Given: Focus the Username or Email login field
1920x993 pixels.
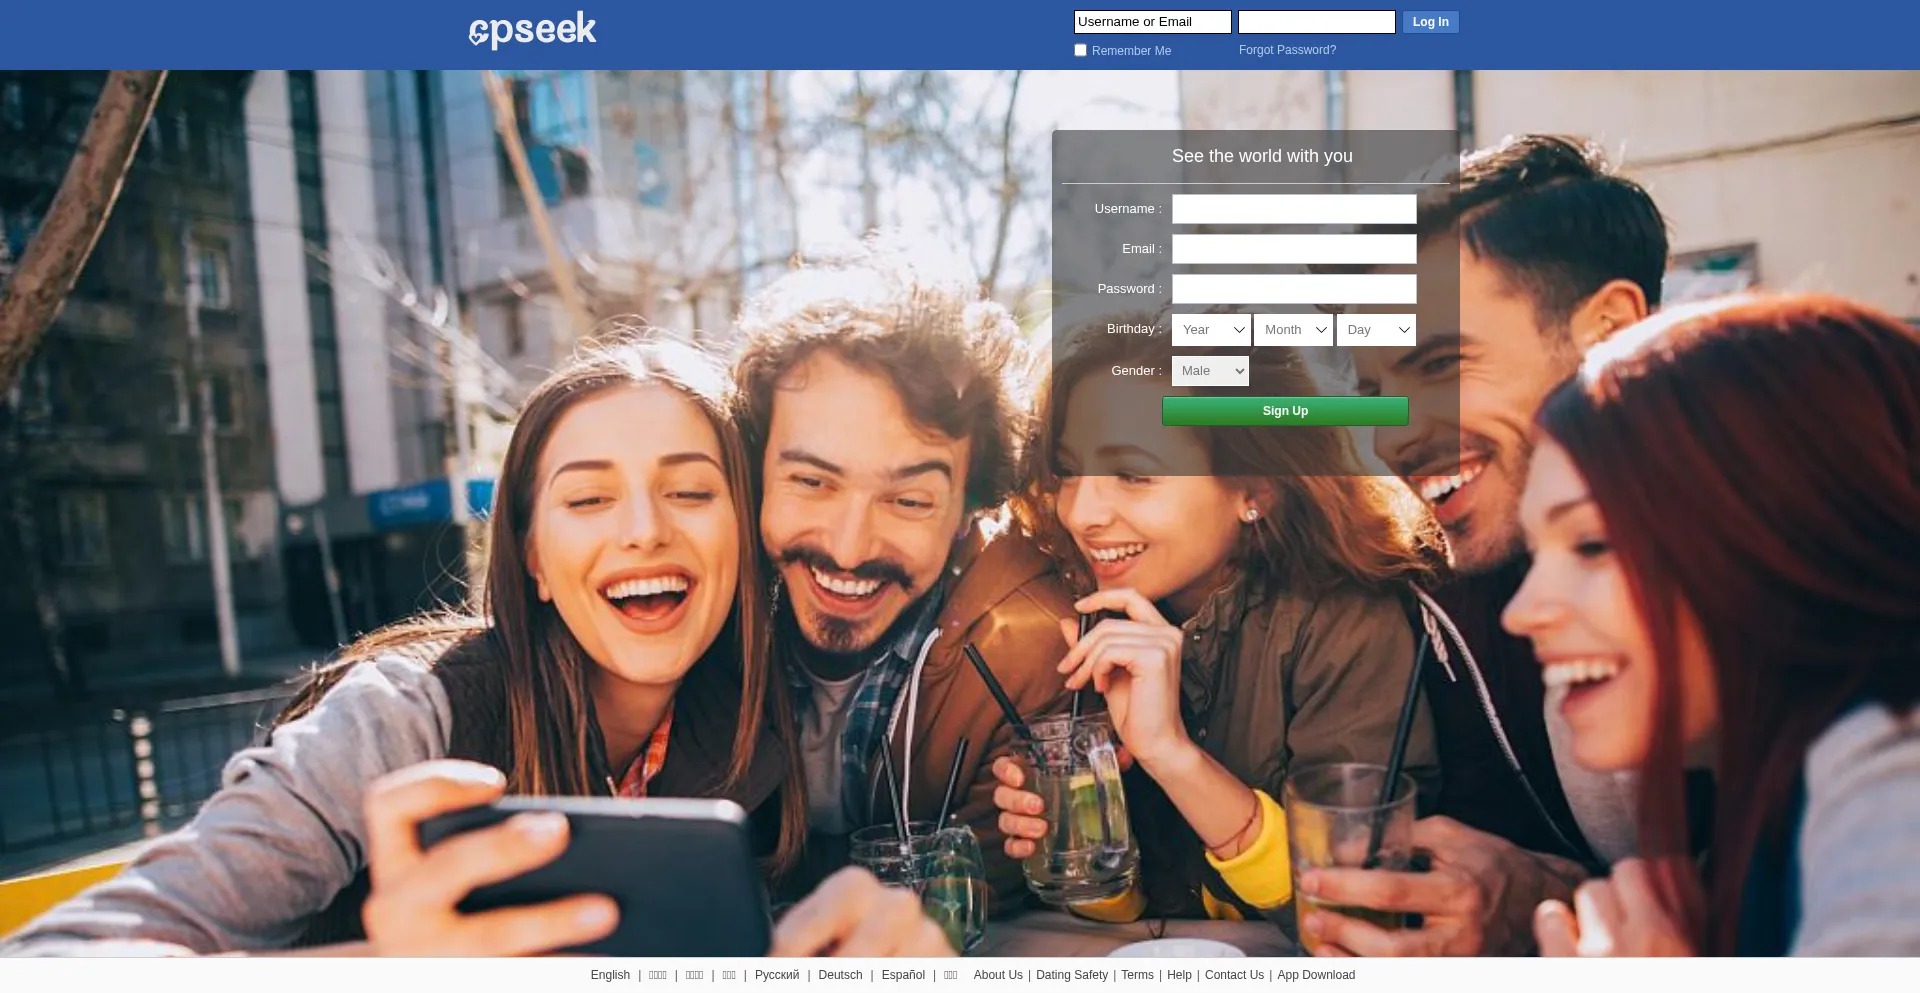Looking at the screenshot, I should click(1152, 22).
